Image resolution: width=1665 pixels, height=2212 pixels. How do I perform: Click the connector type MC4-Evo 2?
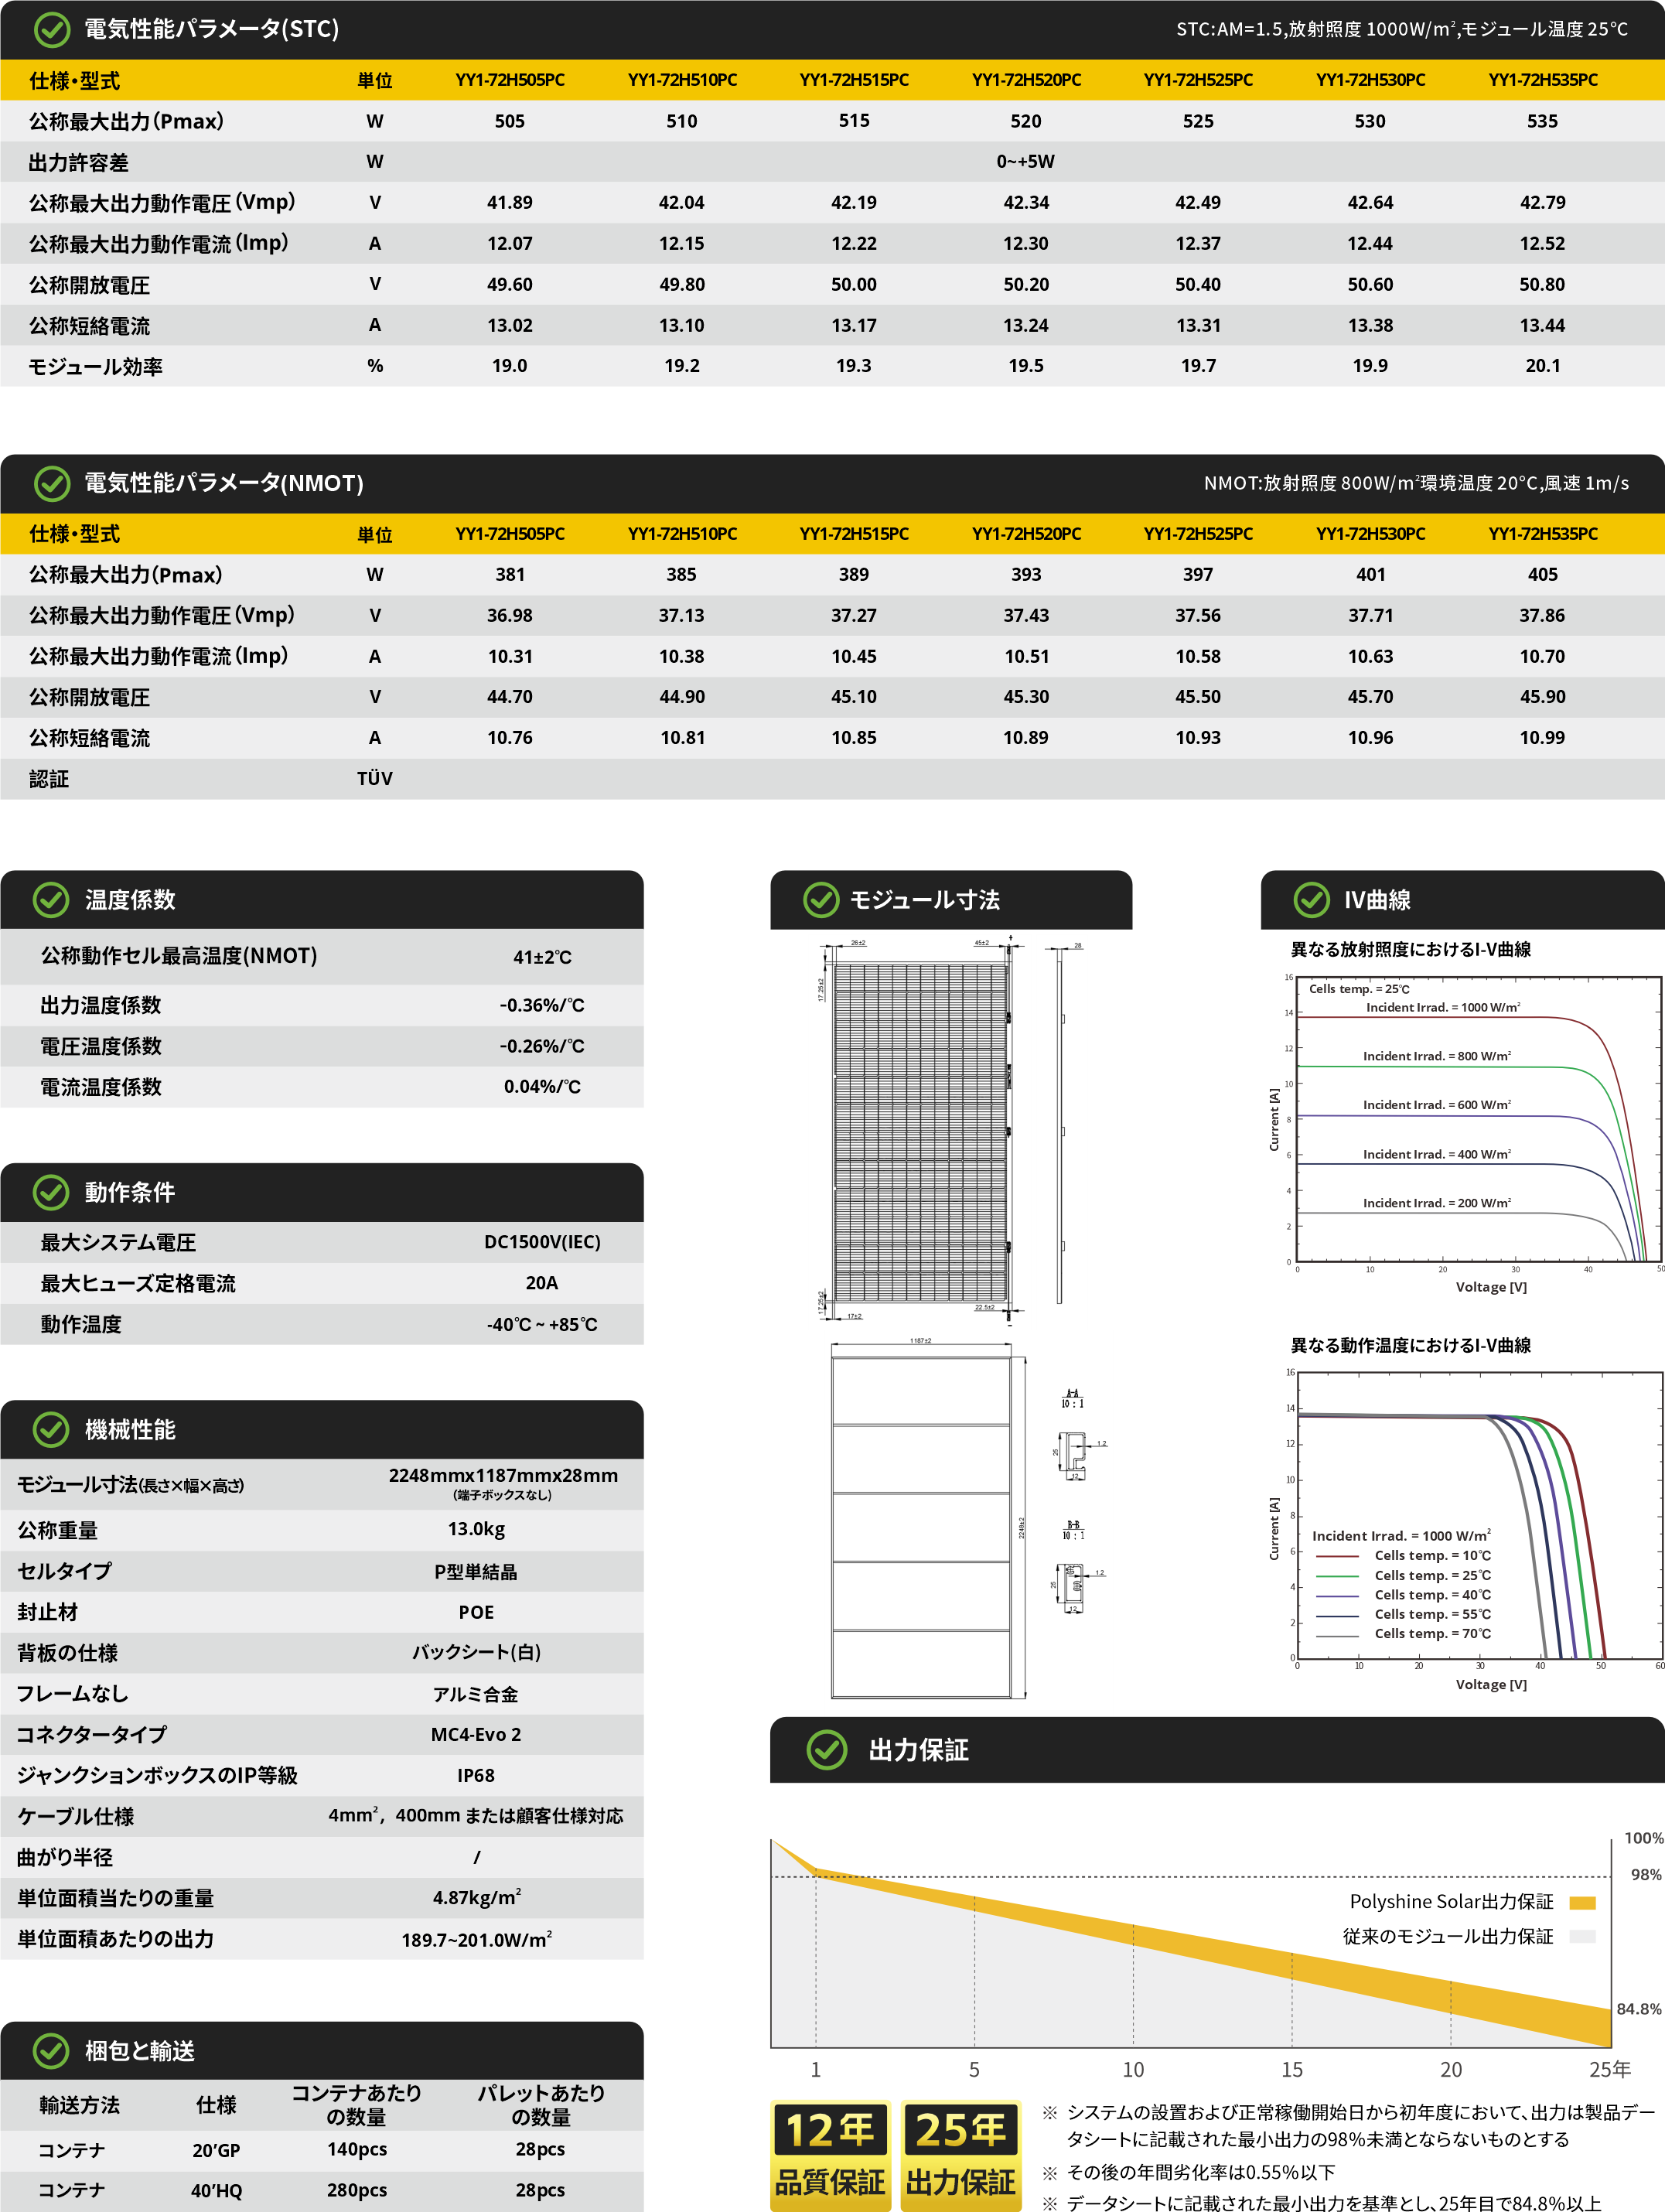point(476,1735)
